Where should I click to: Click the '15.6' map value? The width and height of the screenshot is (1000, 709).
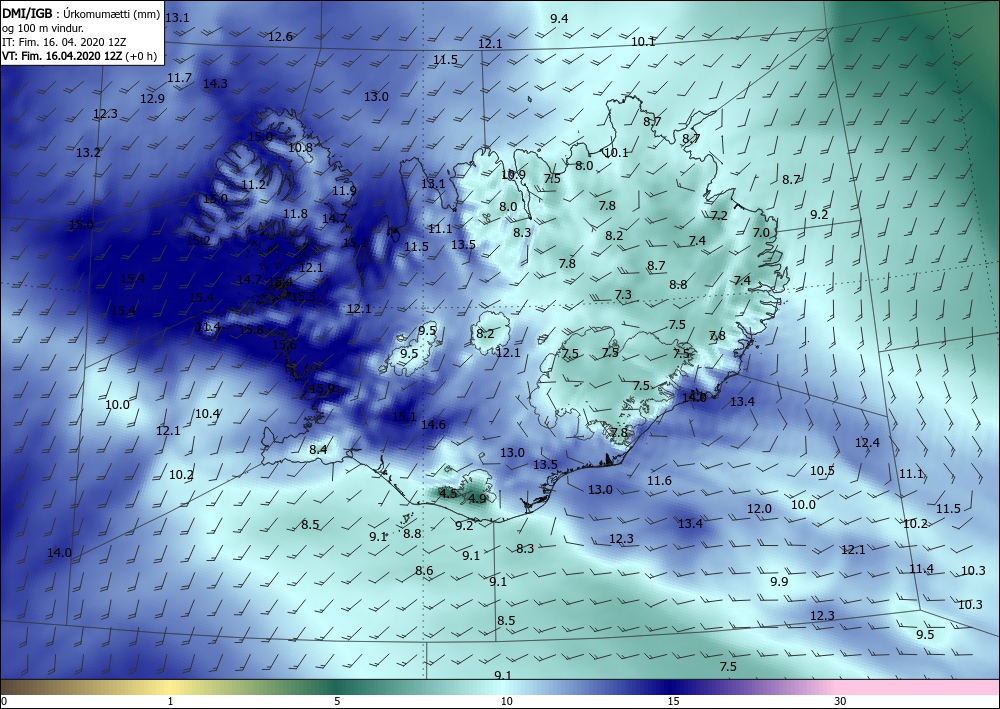tap(284, 345)
